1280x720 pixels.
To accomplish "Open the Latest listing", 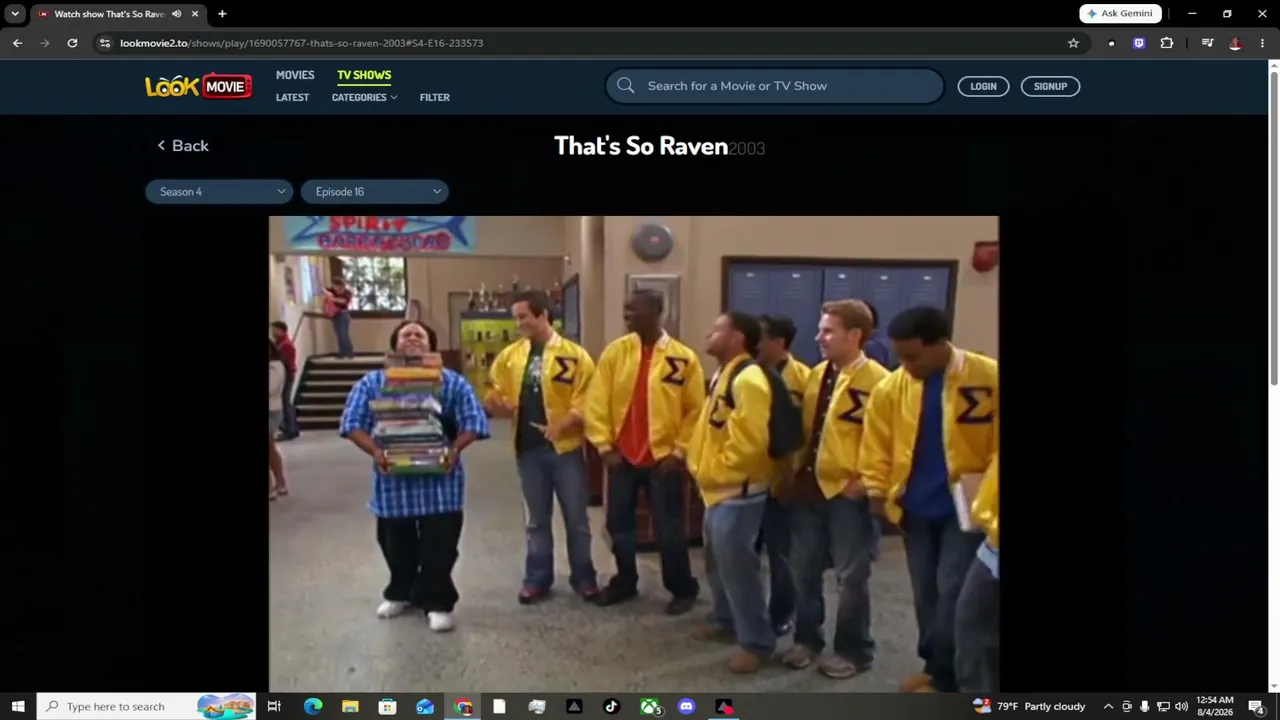I will coord(292,97).
